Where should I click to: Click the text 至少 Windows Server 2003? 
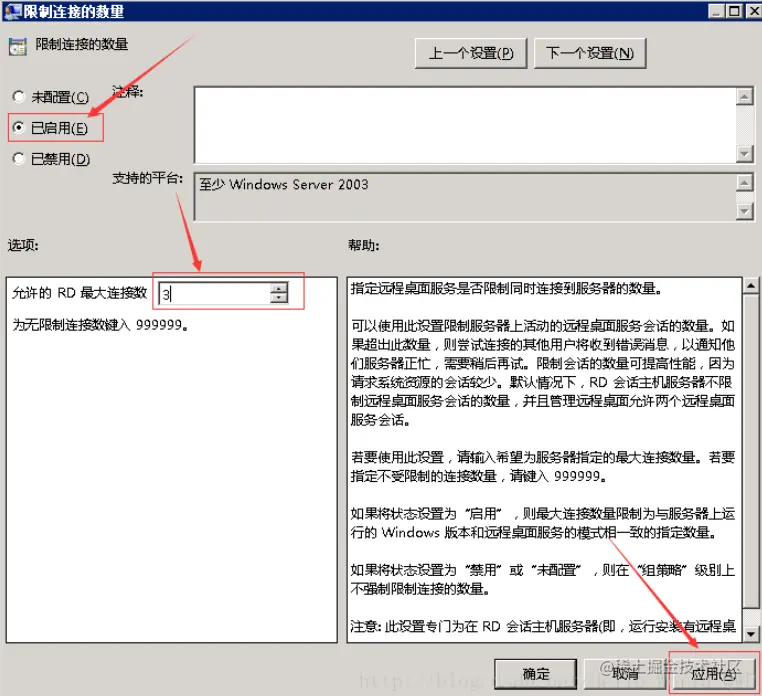click(284, 184)
